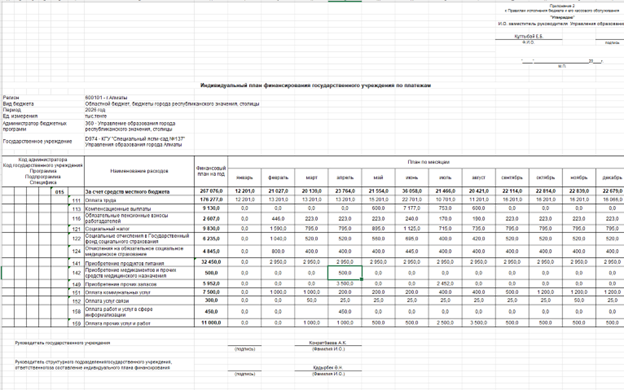Select the 'сентябрь' month column header
The width and height of the screenshot is (624, 390).
point(512,177)
